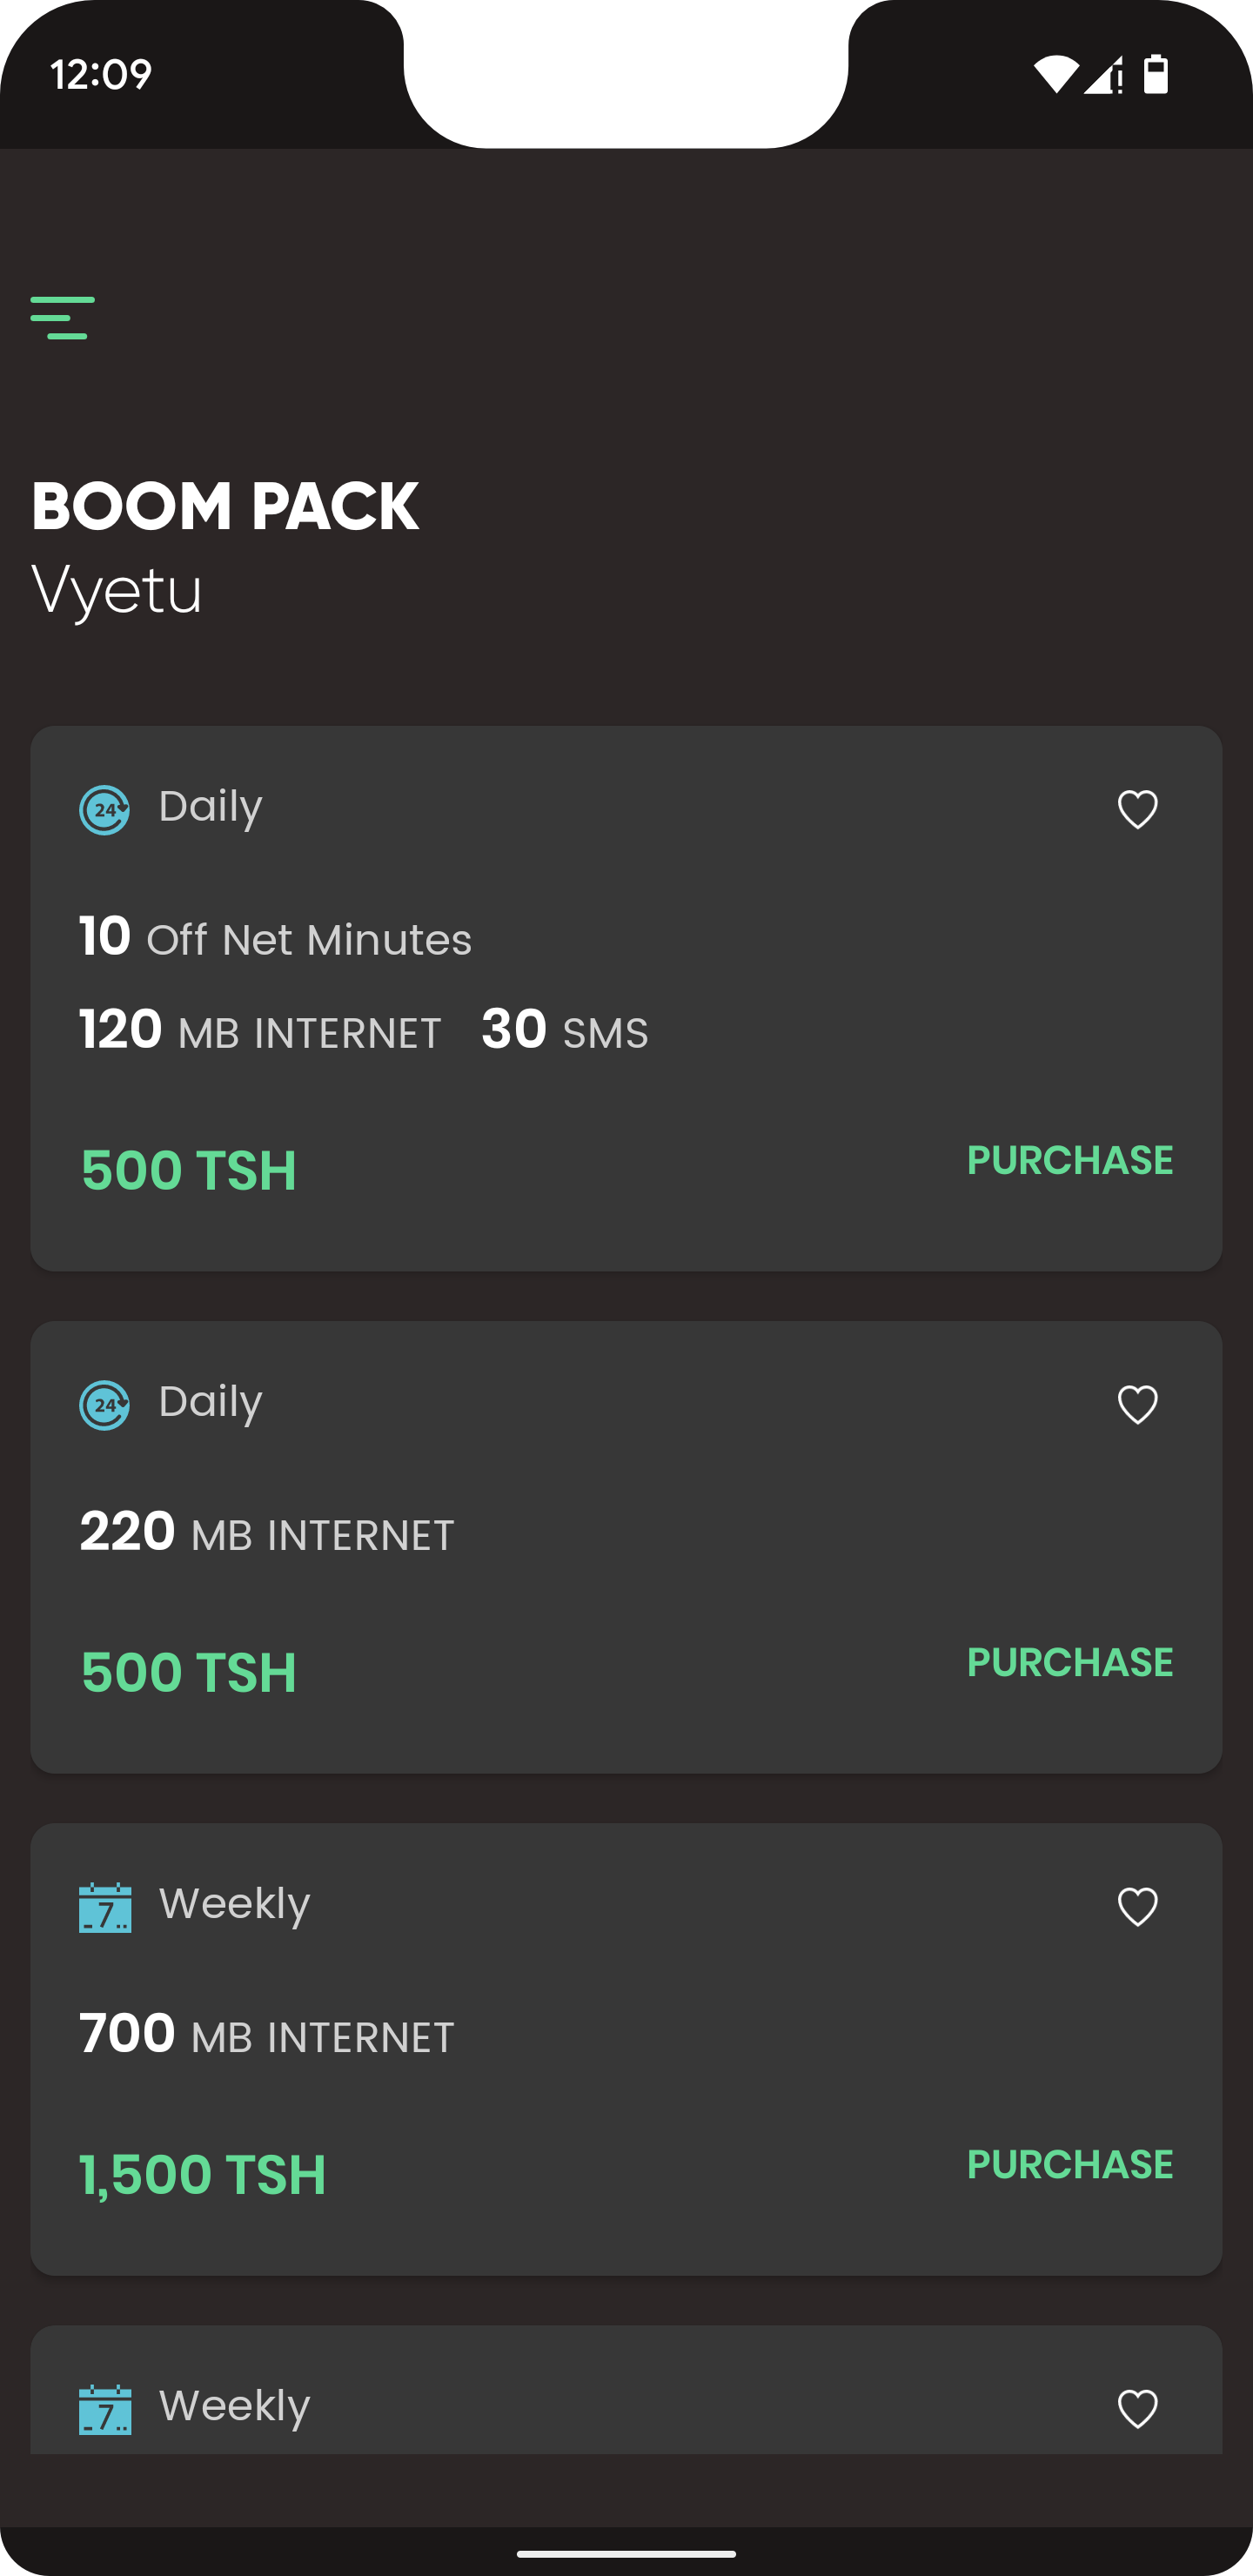Purchase the 700 MB weekly pack
The height and width of the screenshot is (2576, 1253).
1069,2164
